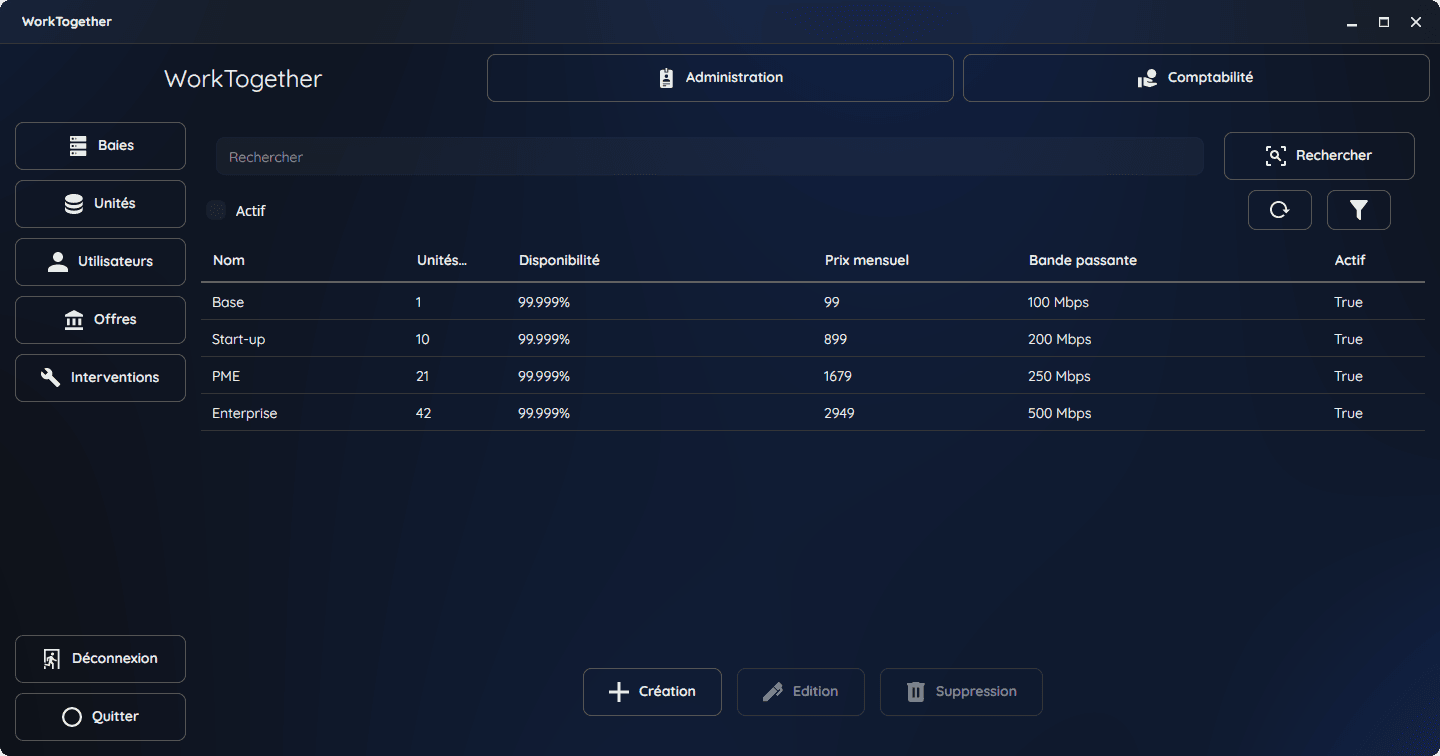Click the refresh icon button
The width and height of the screenshot is (1440, 756).
click(1279, 210)
